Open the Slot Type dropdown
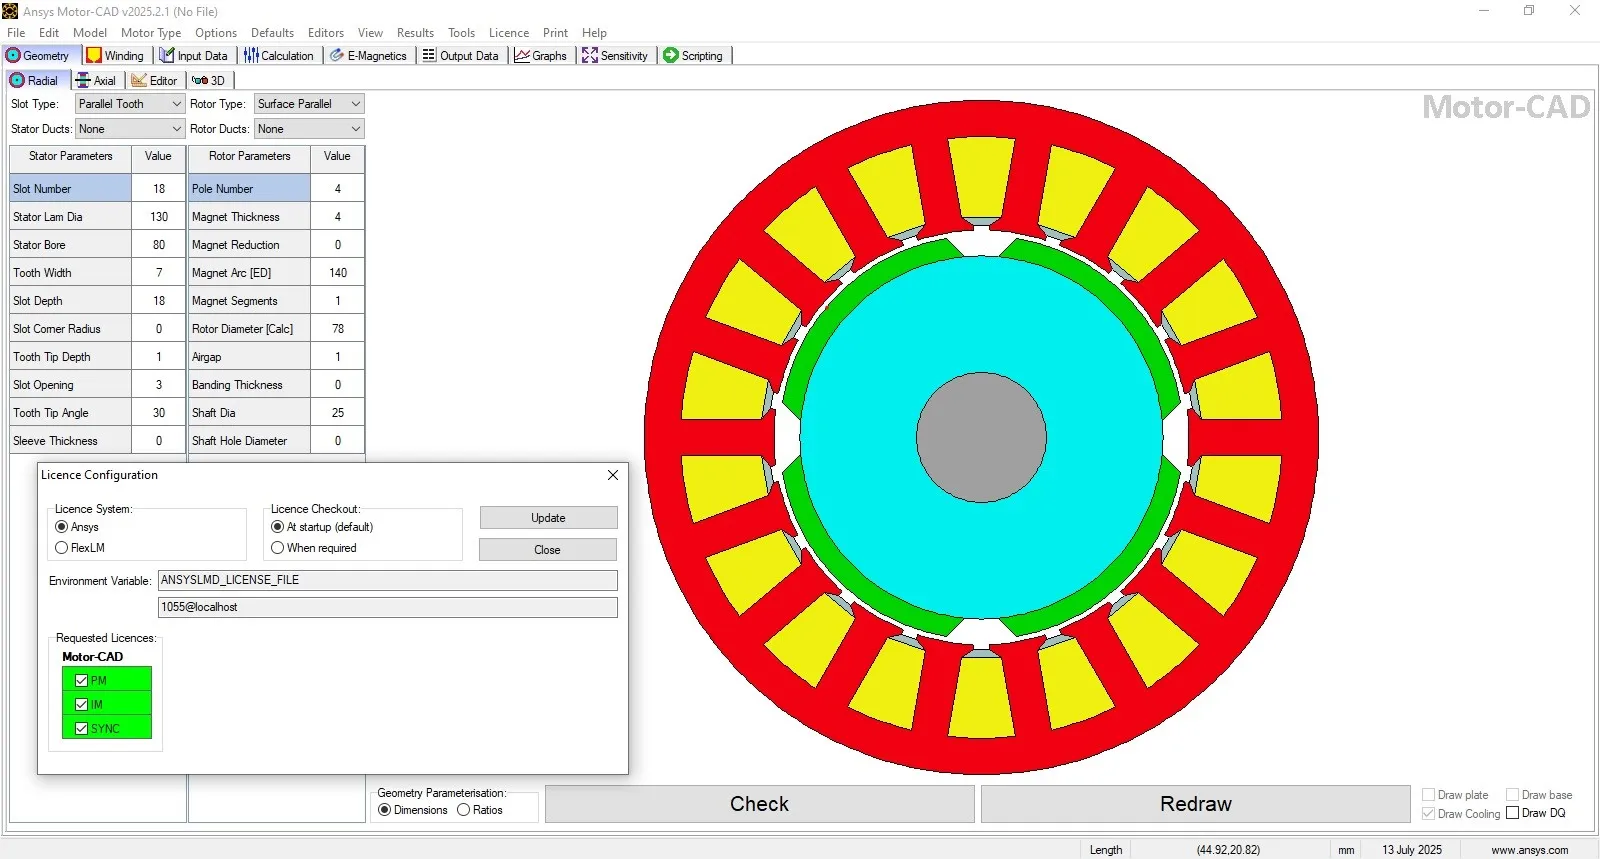Screen dimensions: 1600x859 tap(130, 104)
